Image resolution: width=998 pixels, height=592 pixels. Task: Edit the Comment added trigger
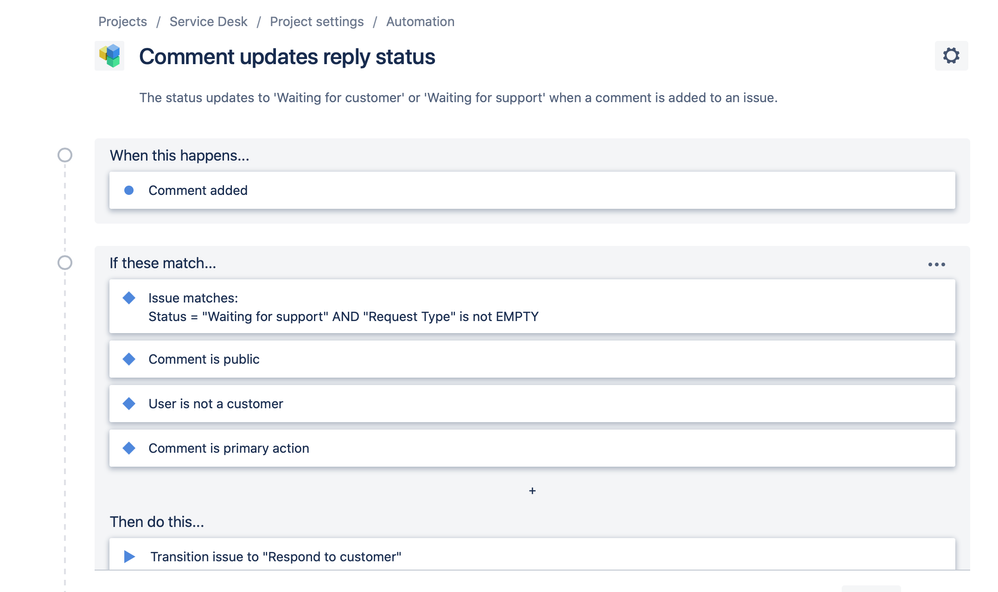[532, 190]
